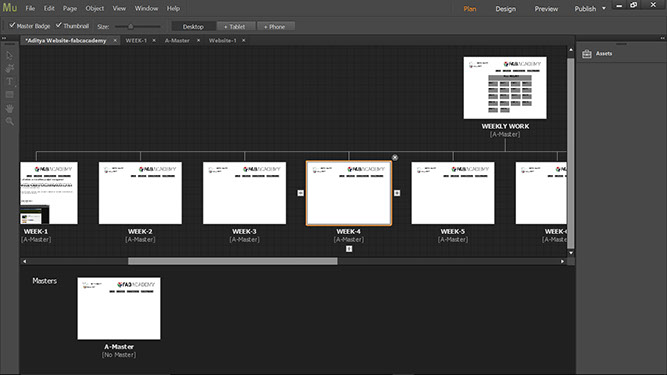Collapse the left tool panel arrows
667x375 pixels.
(4, 38)
